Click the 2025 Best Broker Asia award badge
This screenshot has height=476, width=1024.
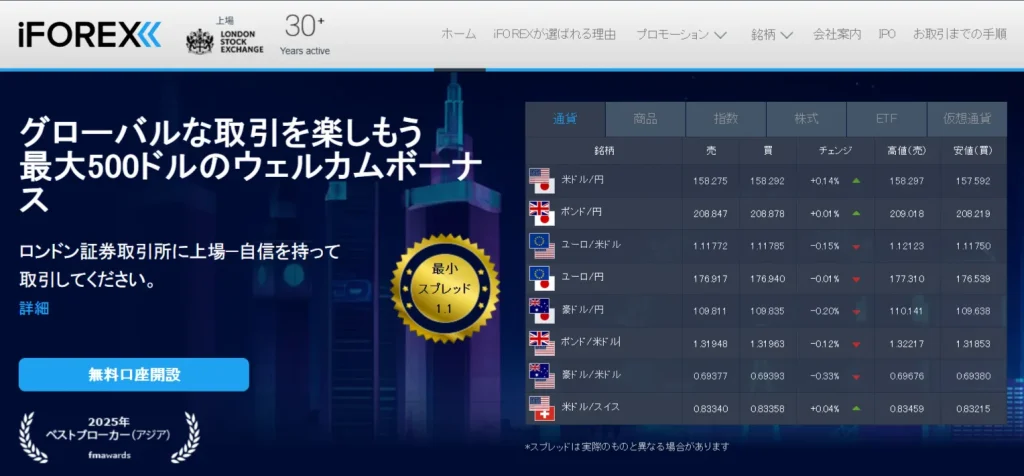(109, 436)
